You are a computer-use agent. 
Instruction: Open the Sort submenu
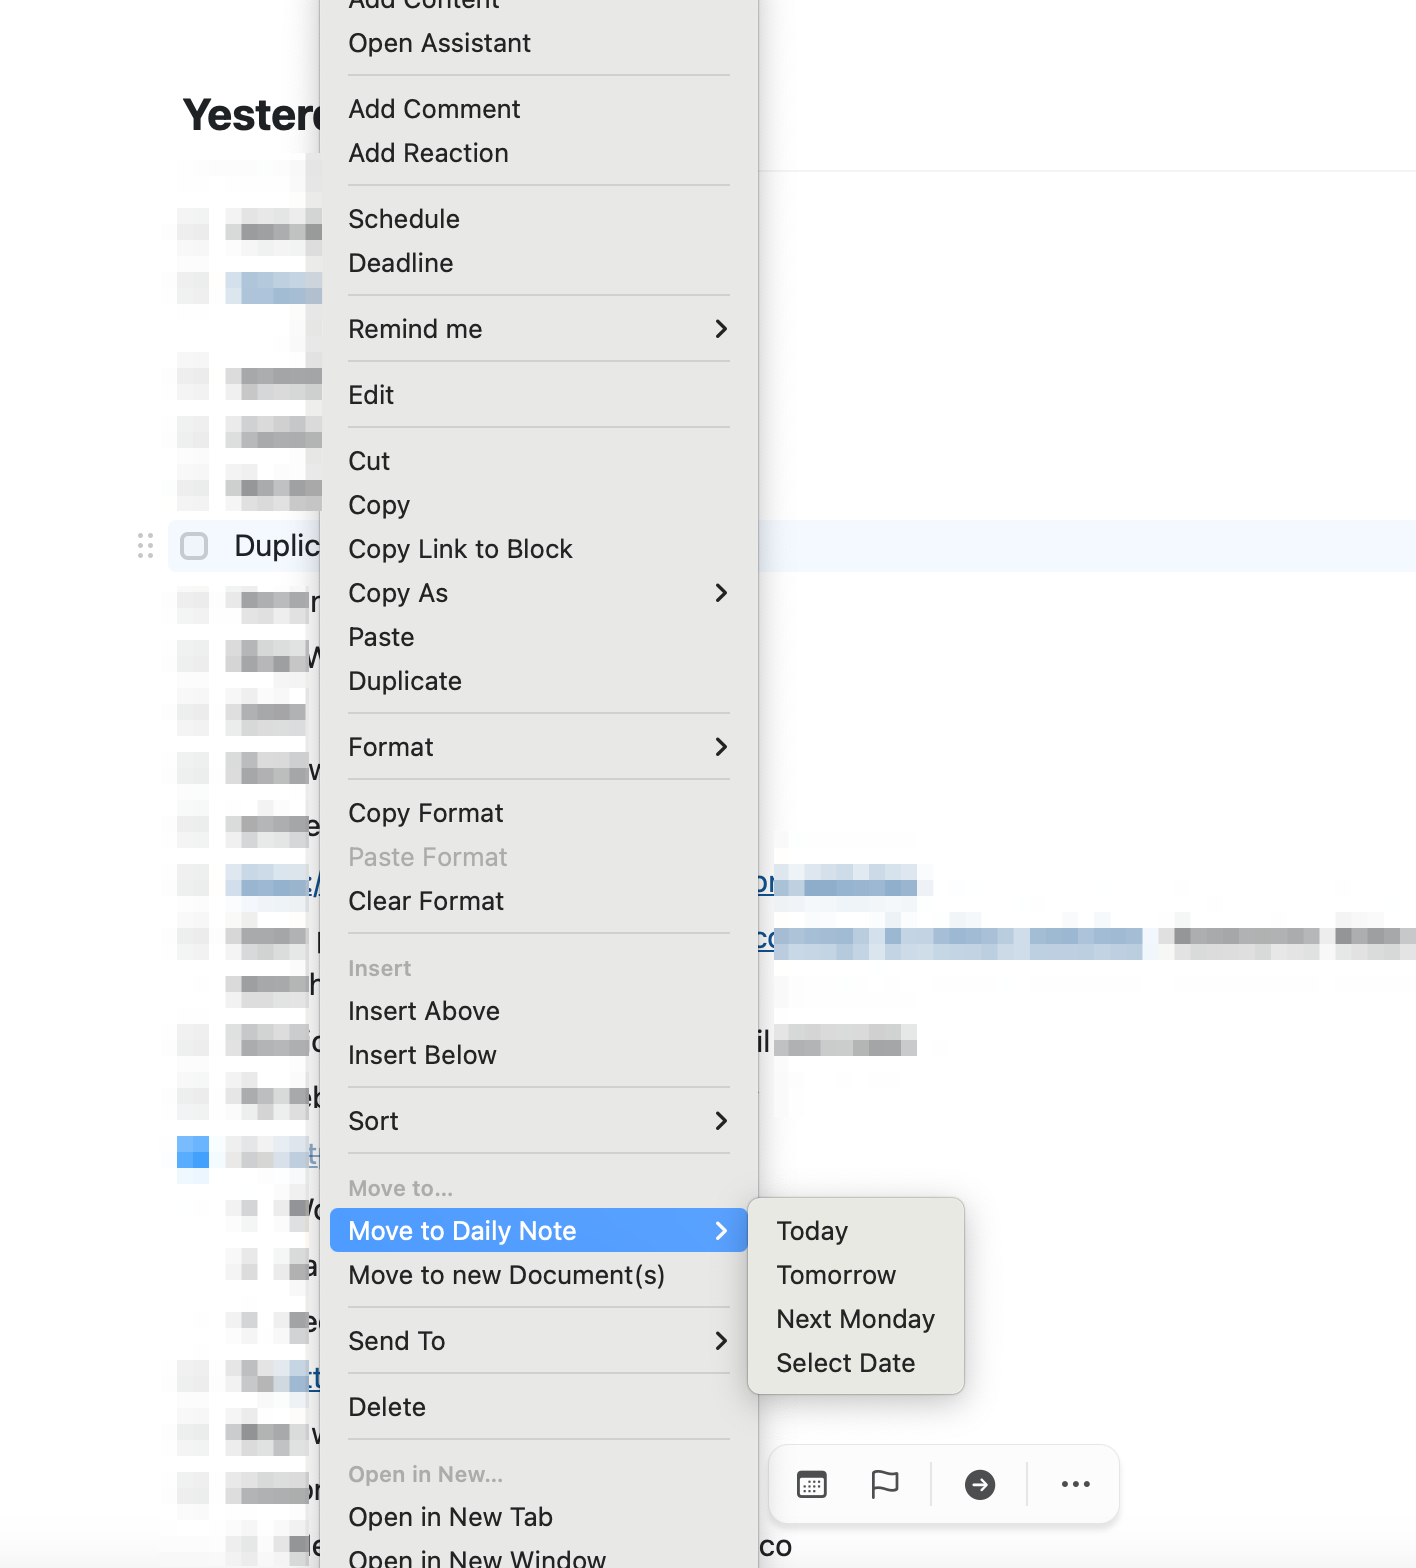(538, 1121)
